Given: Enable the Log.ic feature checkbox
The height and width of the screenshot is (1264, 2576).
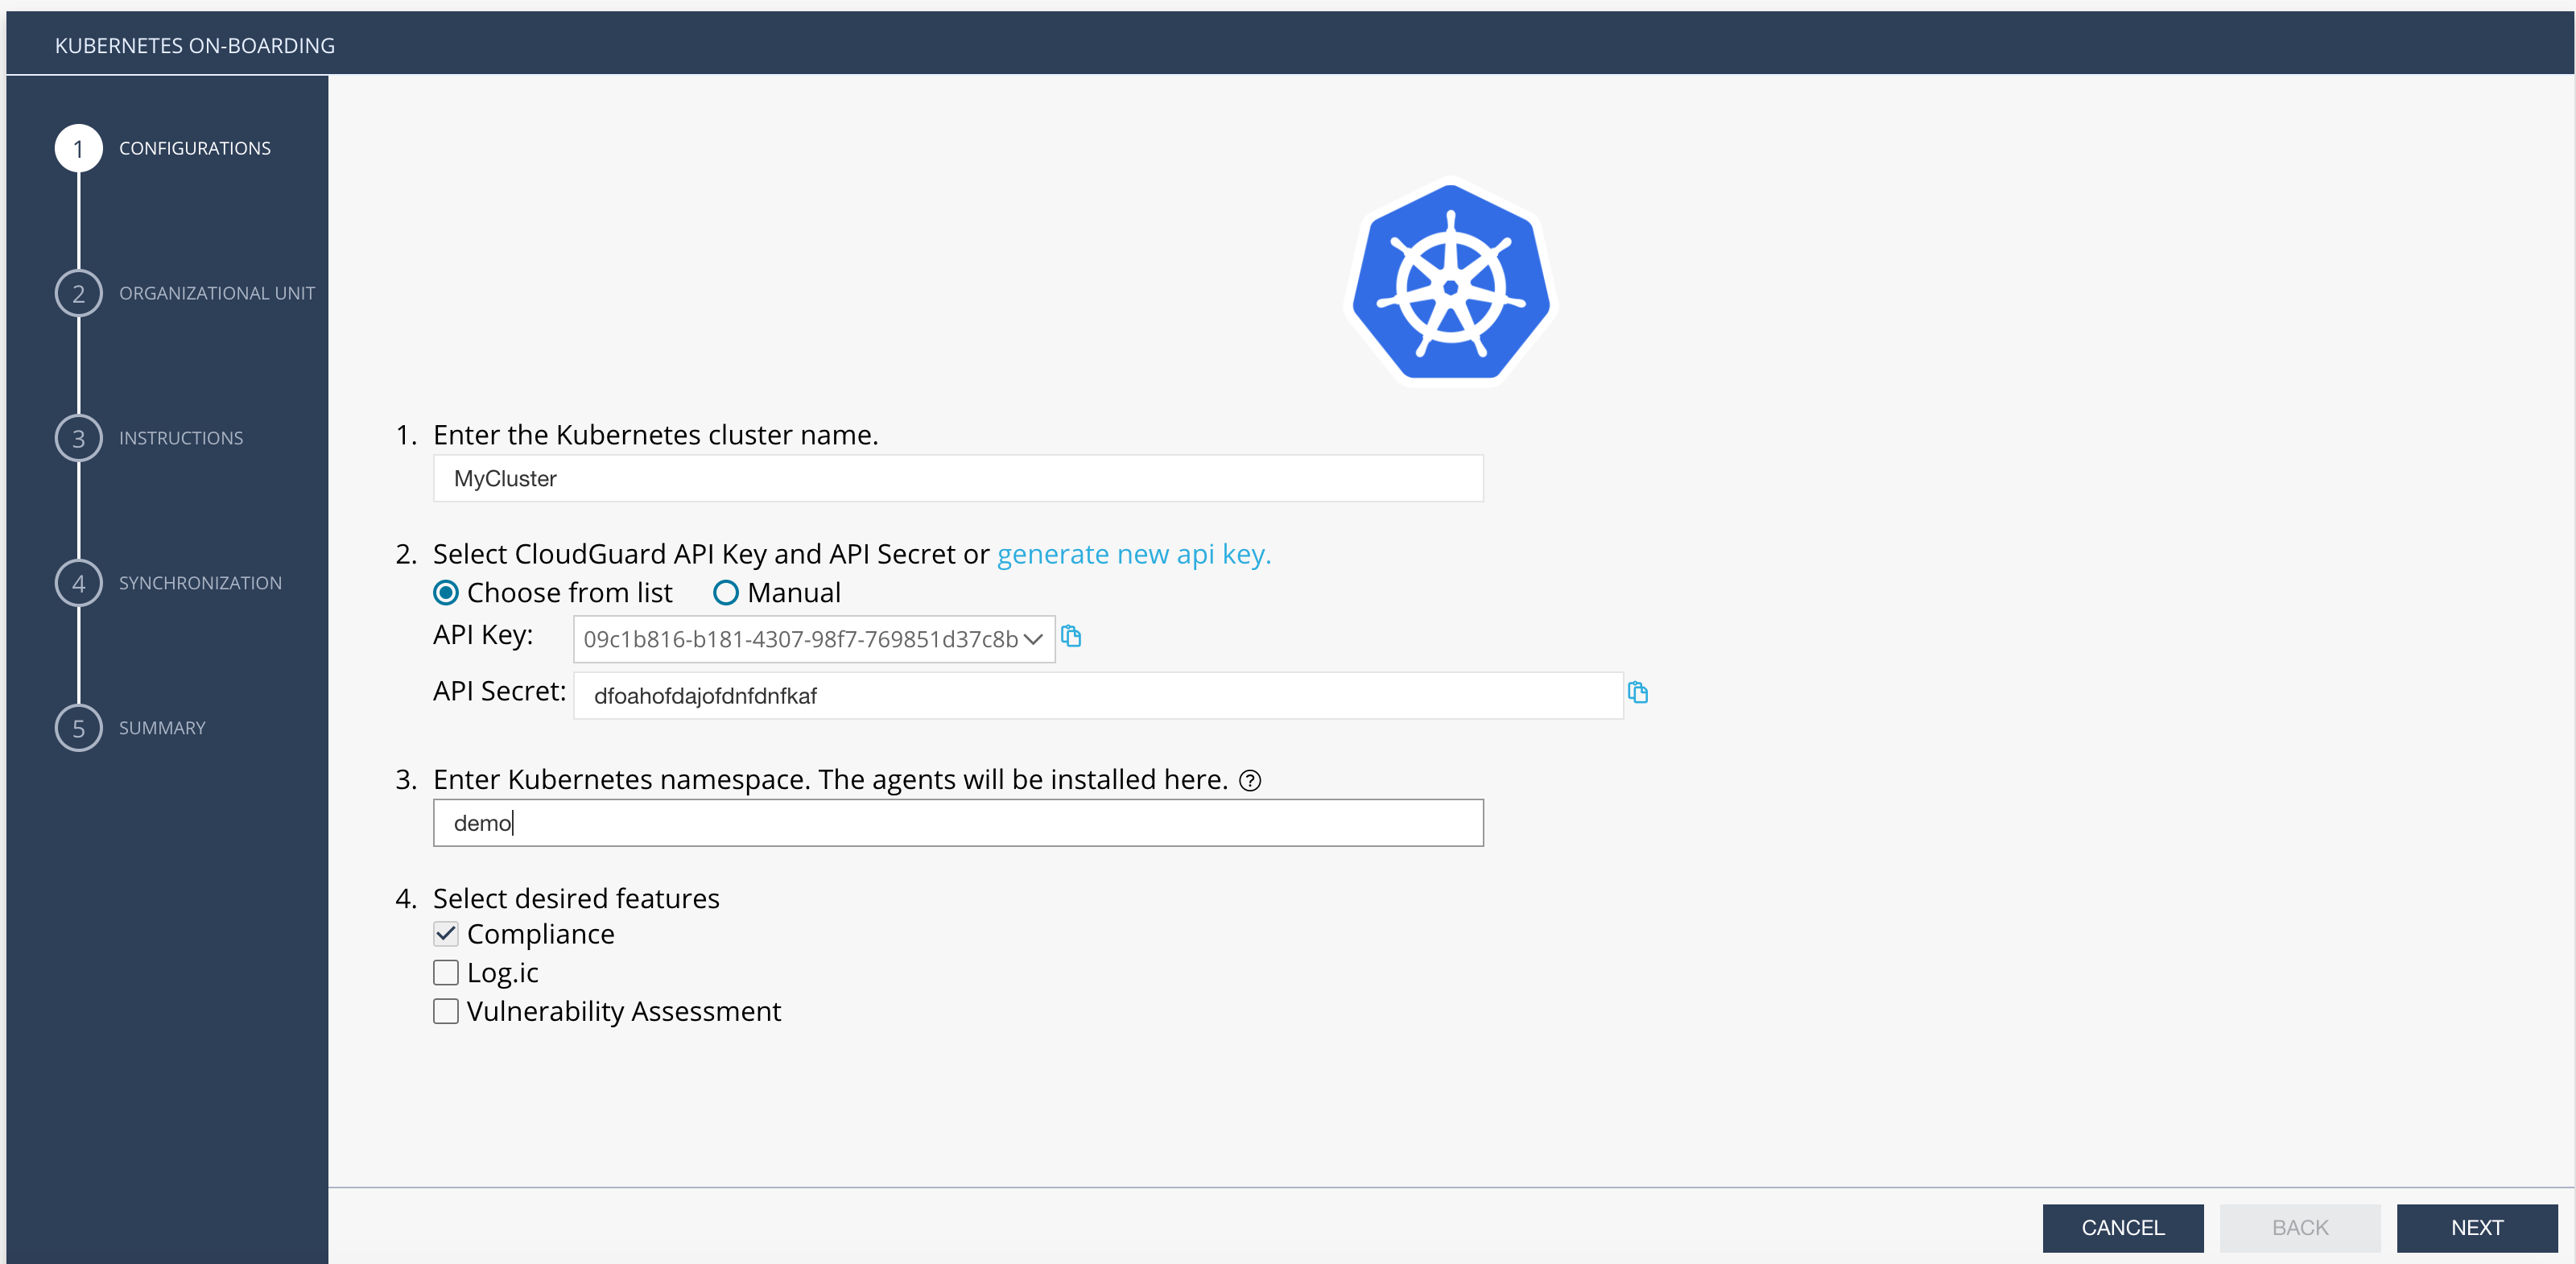Looking at the screenshot, I should 446,972.
